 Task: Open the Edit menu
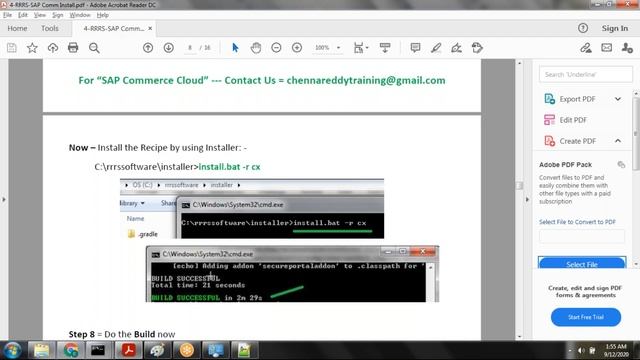(23, 15)
